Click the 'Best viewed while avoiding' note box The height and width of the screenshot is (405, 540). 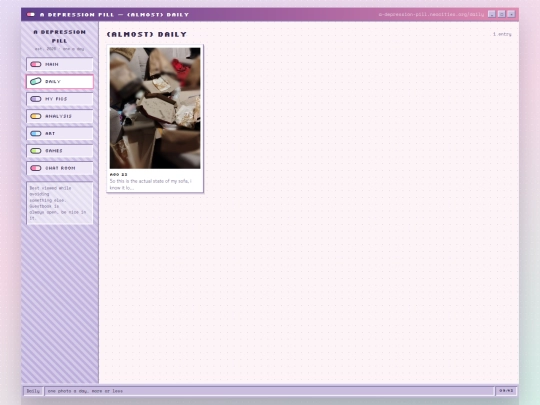pyautogui.click(x=60, y=203)
